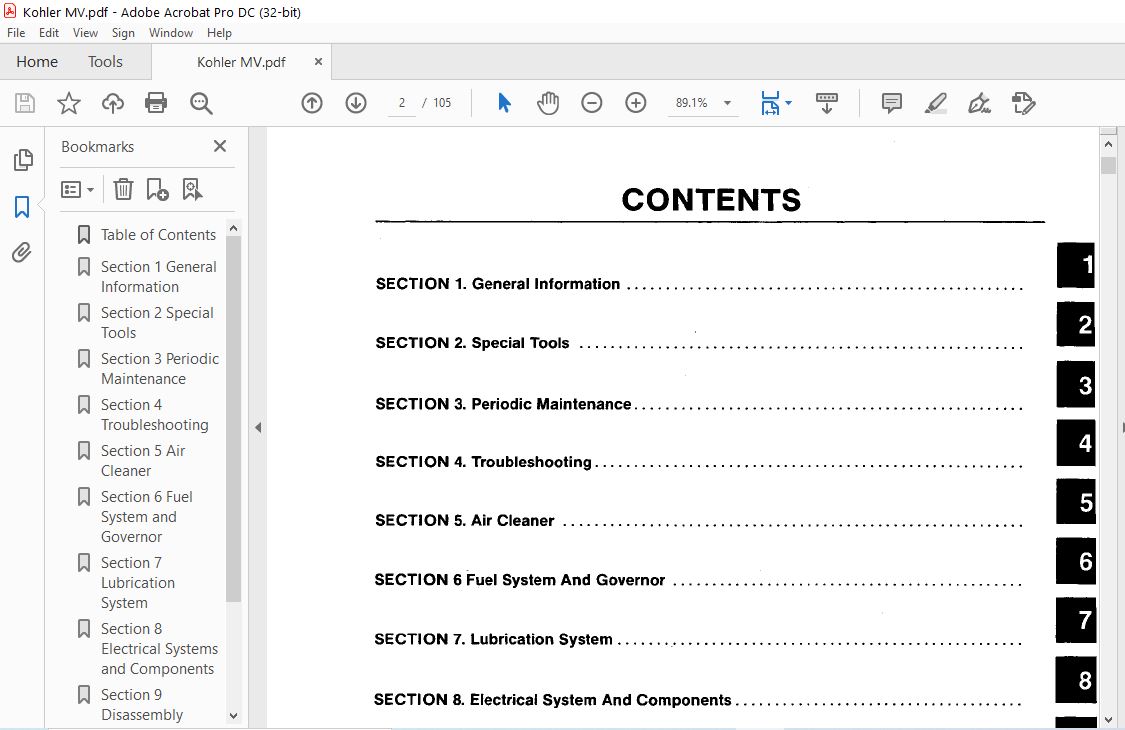Close the Kohler MV.pdf tab
Screen dimensions: 1125x730
(x=318, y=62)
